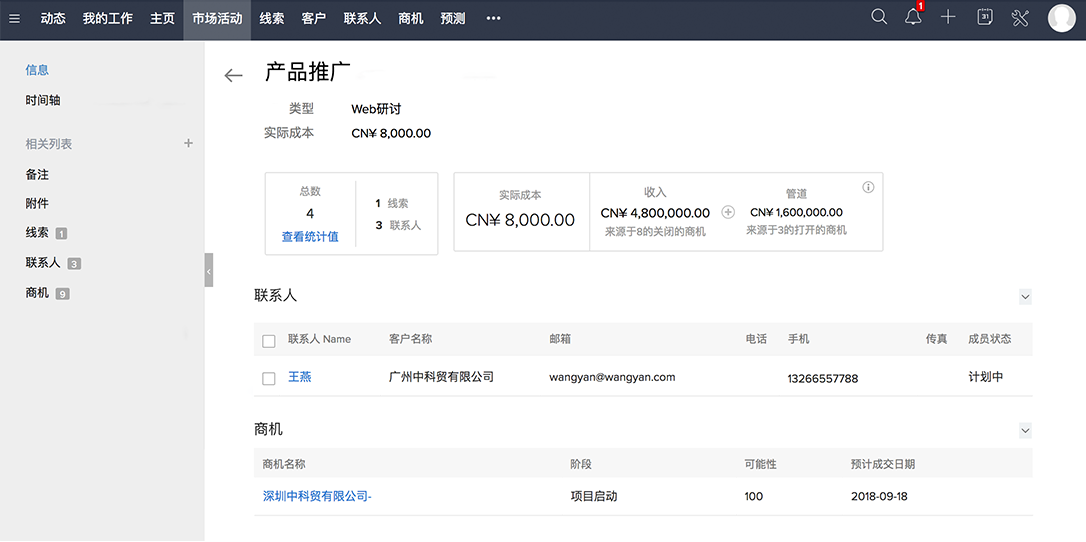The image size is (1086, 542).
Task: Open the notifications bell
Action: pos(913,18)
